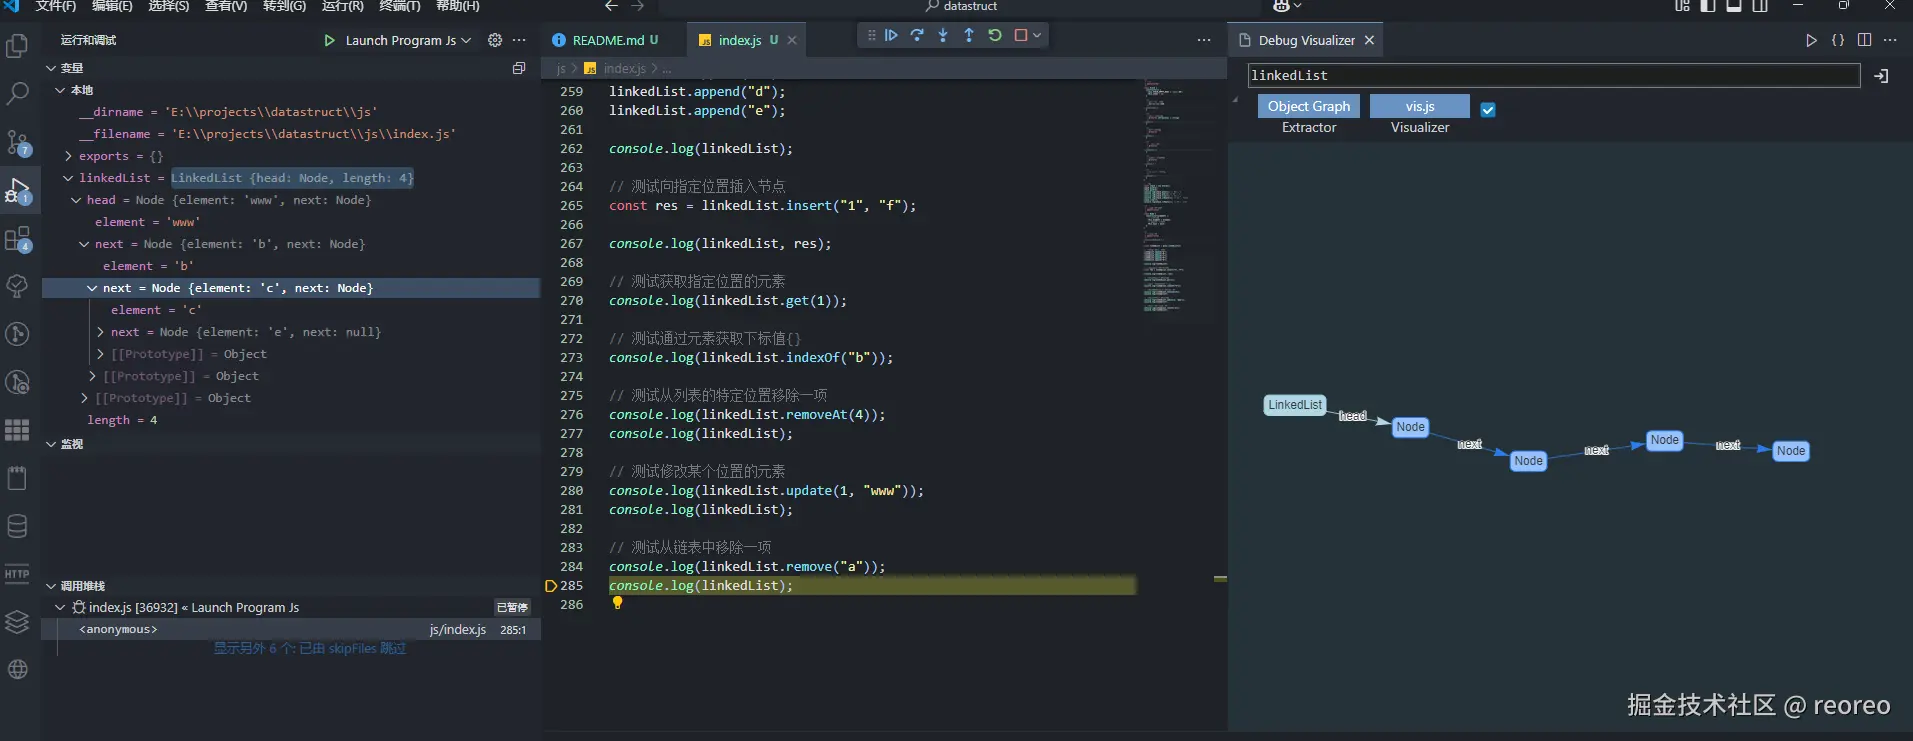Click the Continue debug button
1913x741 pixels.
click(x=891, y=35)
